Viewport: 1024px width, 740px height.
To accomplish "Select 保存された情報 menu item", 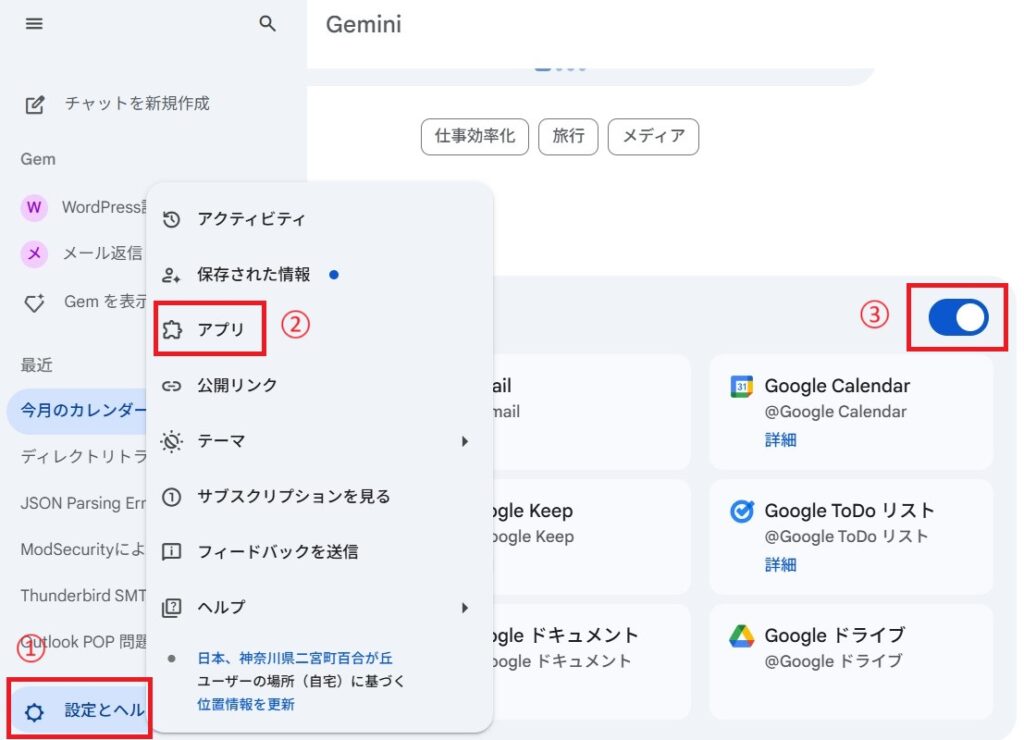I will point(320,275).
